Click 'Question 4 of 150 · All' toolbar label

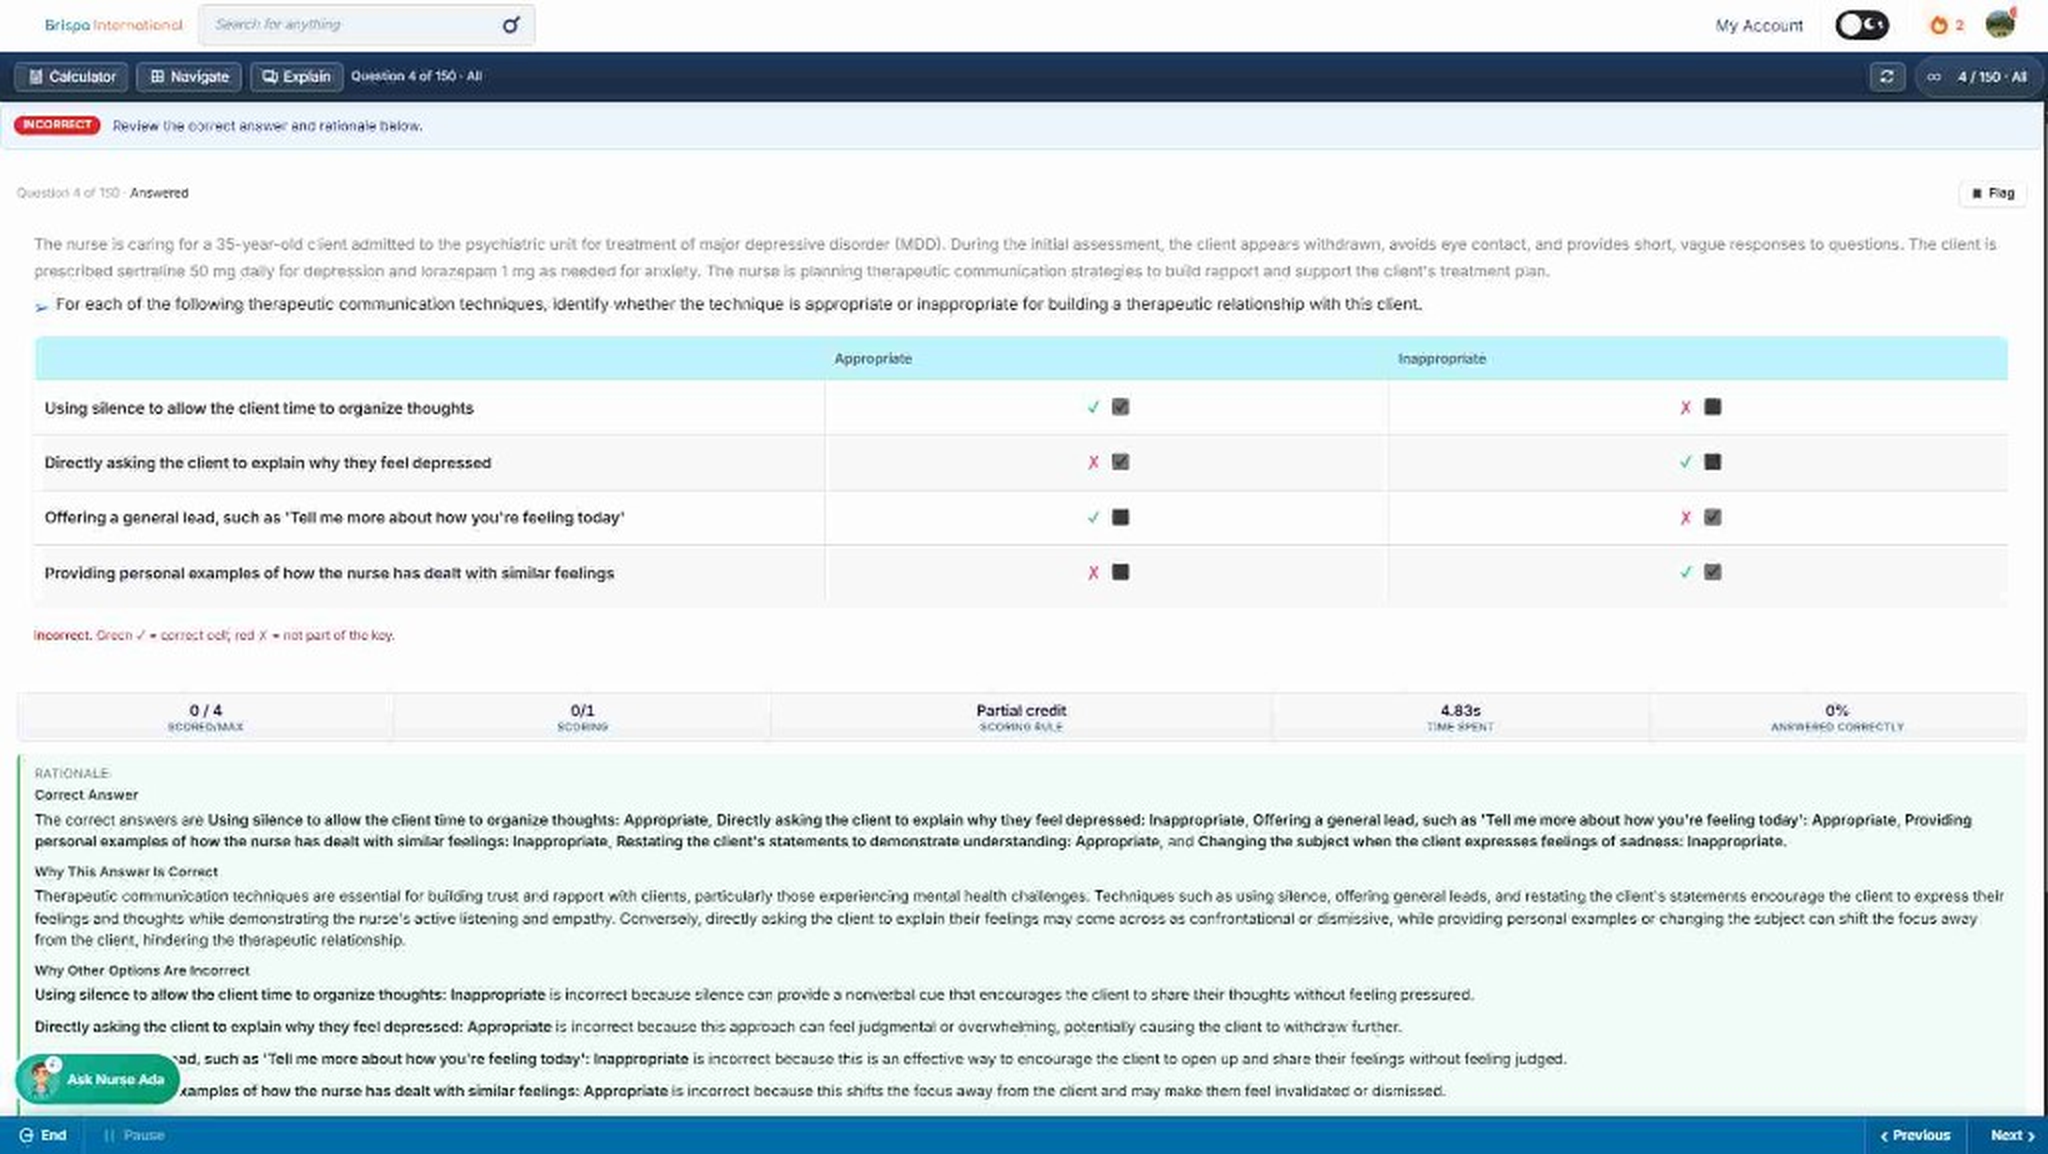416,76
